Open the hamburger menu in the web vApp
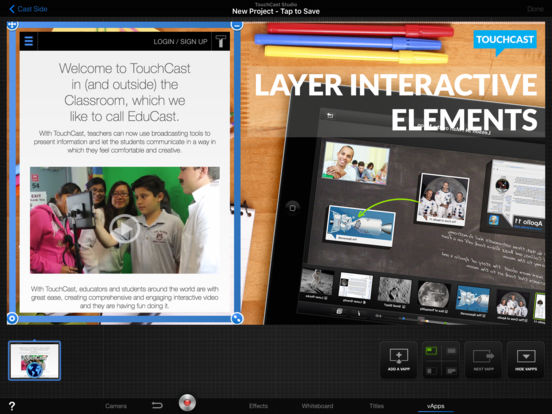This screenshot has height=414, width=552. (x=29, y=41)
